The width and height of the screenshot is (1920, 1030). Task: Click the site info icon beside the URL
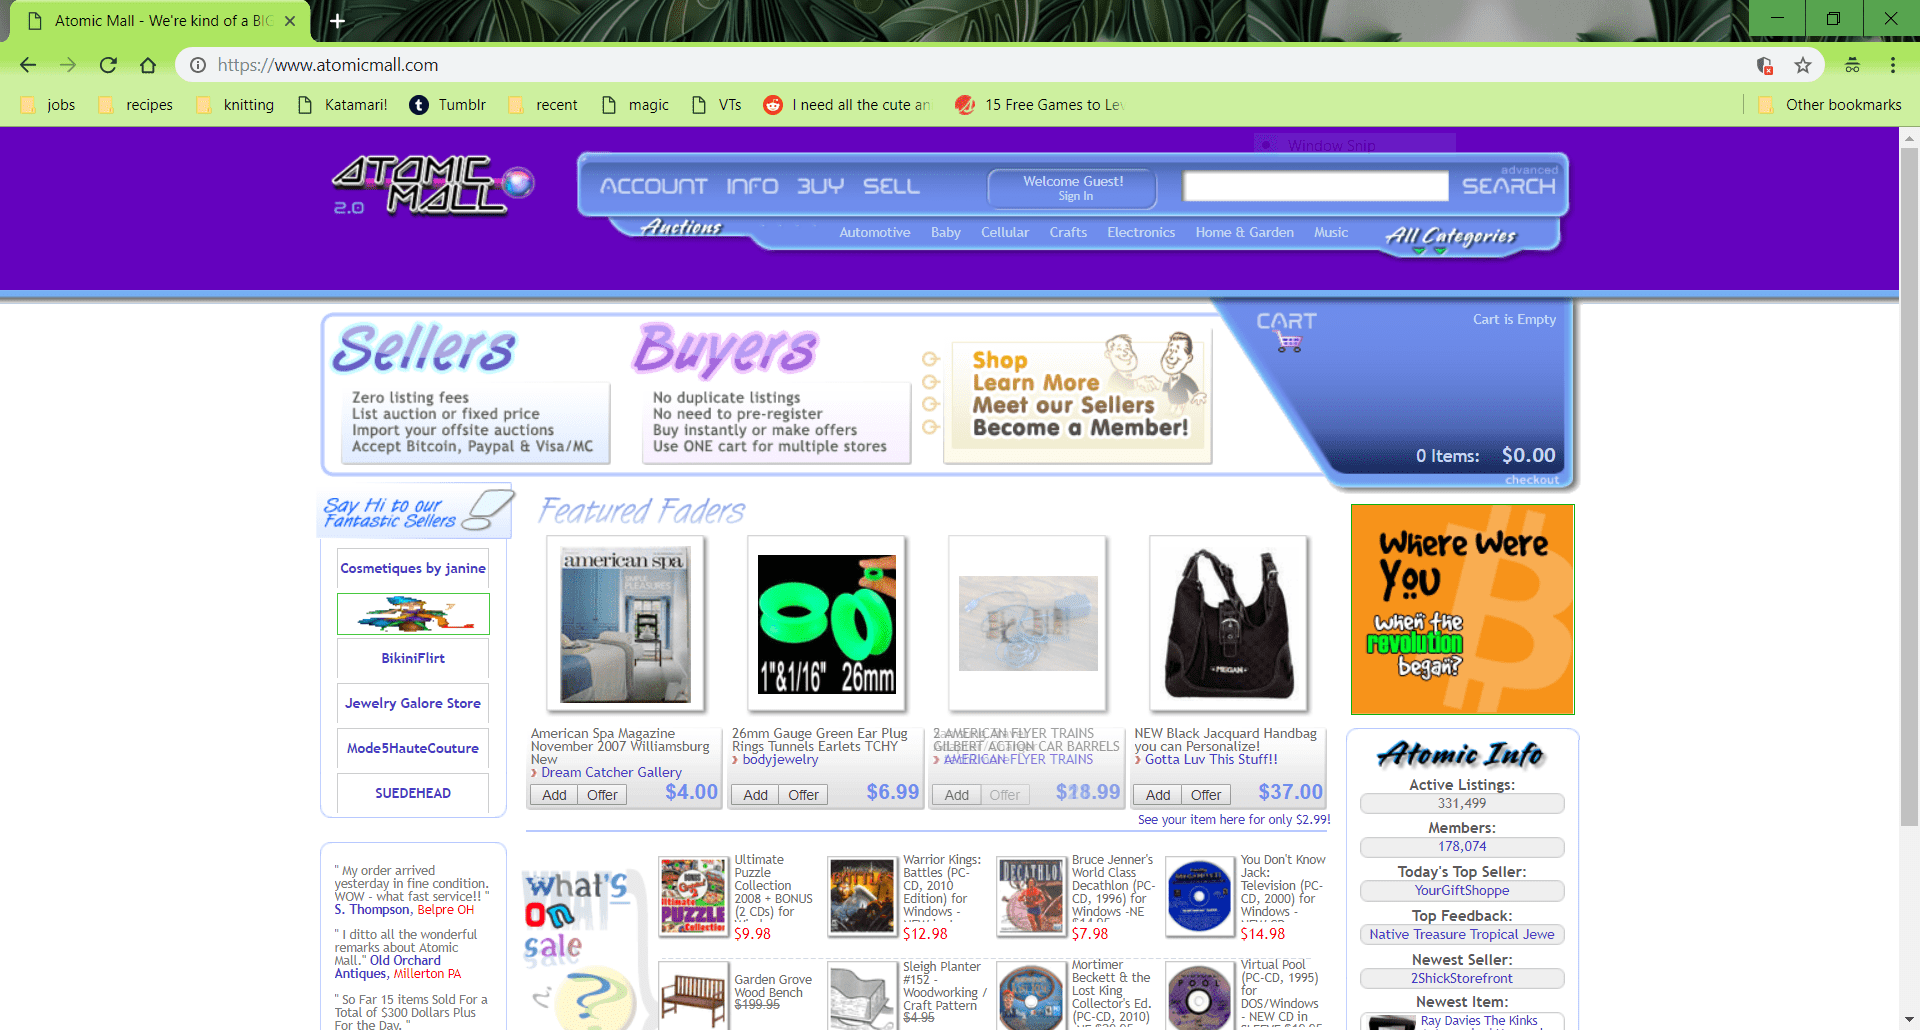197,65
